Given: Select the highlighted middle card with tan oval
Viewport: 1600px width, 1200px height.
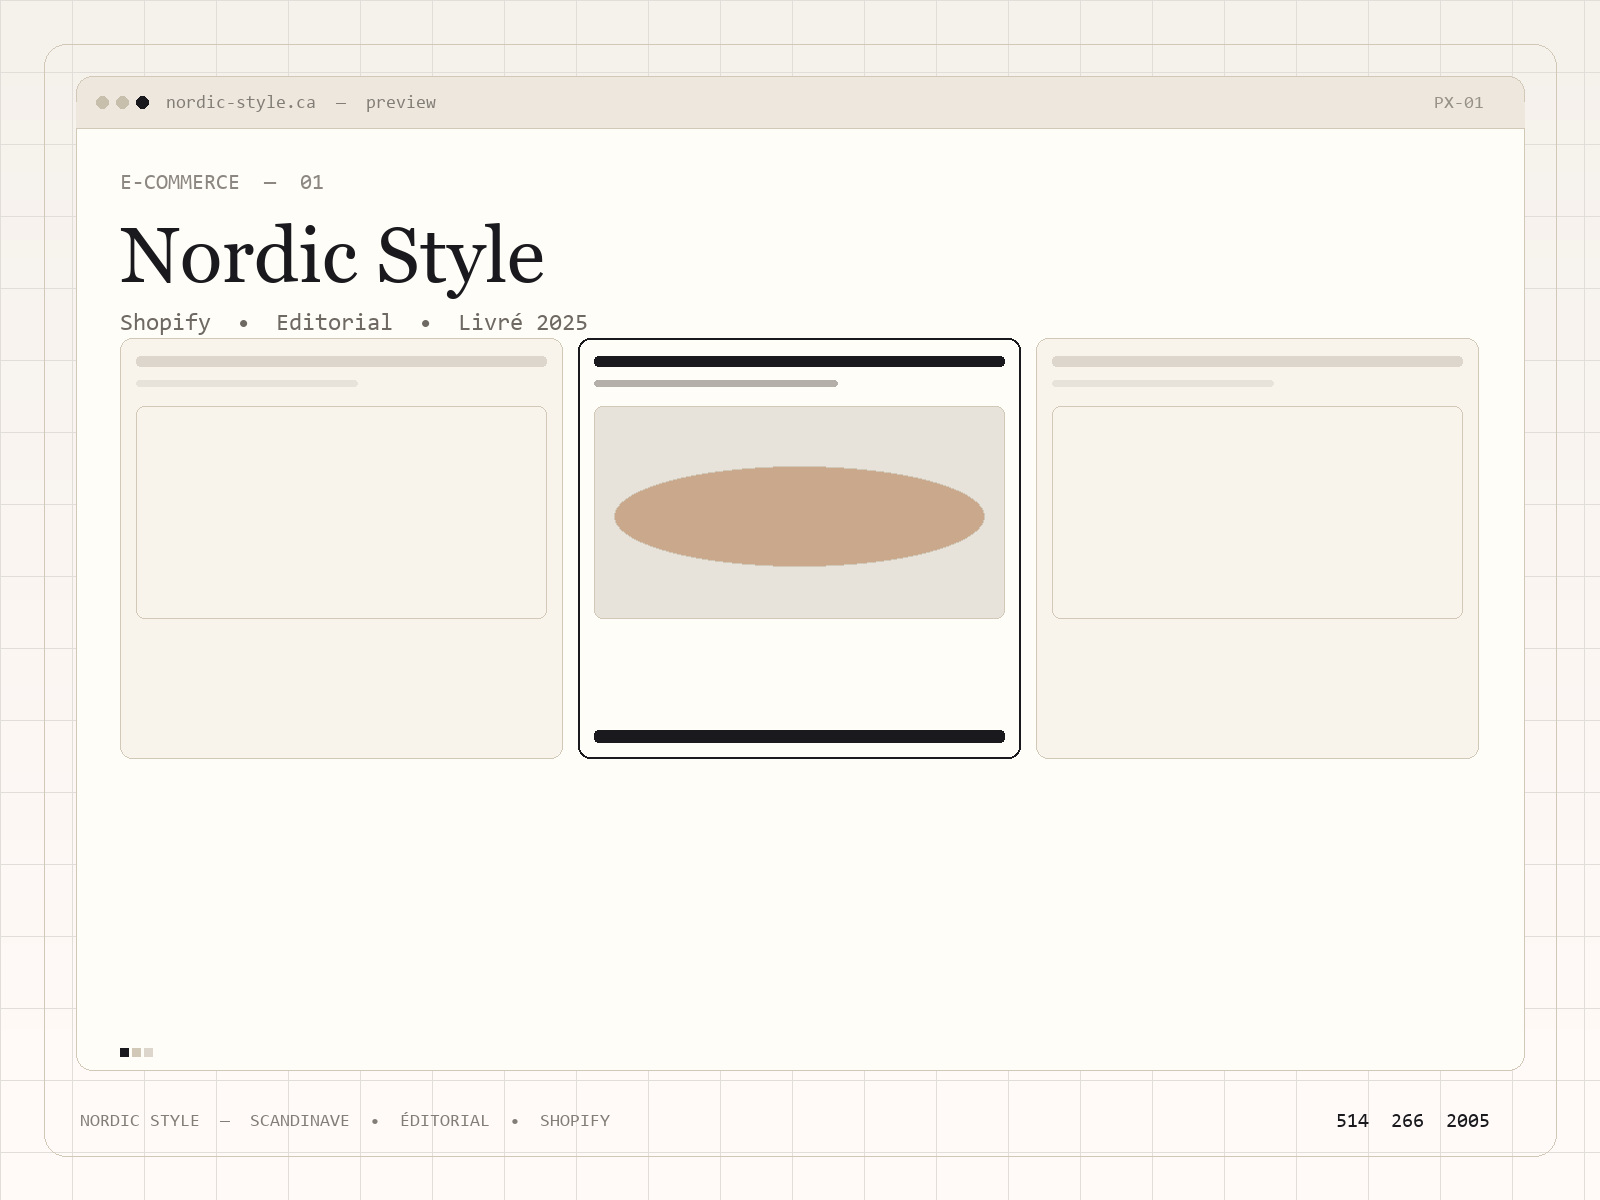Looking at the screenshot, I should tap(799, 549).
